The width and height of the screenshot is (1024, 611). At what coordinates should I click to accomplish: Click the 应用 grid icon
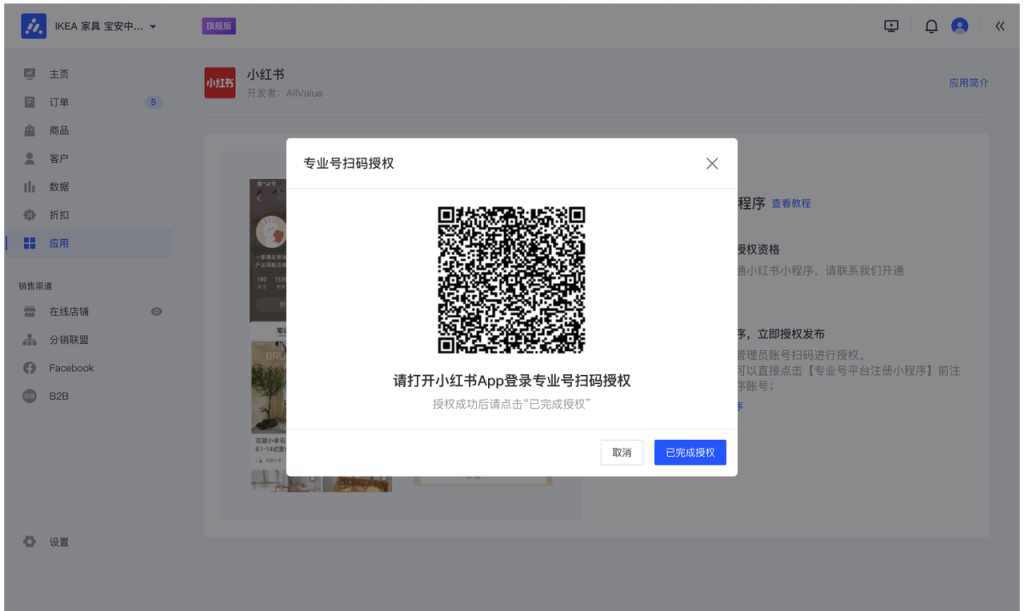[x=29, y=243]
